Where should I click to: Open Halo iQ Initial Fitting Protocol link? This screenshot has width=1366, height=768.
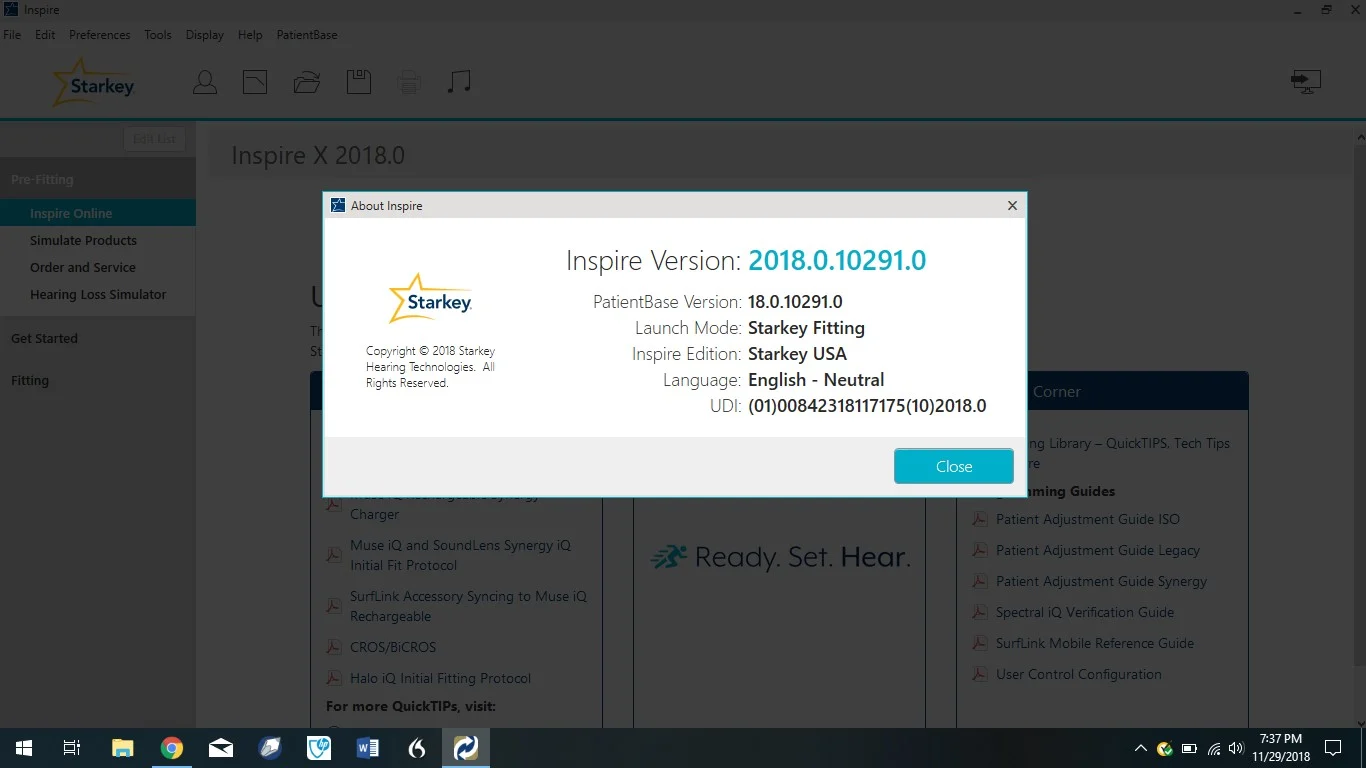point(440,678)
